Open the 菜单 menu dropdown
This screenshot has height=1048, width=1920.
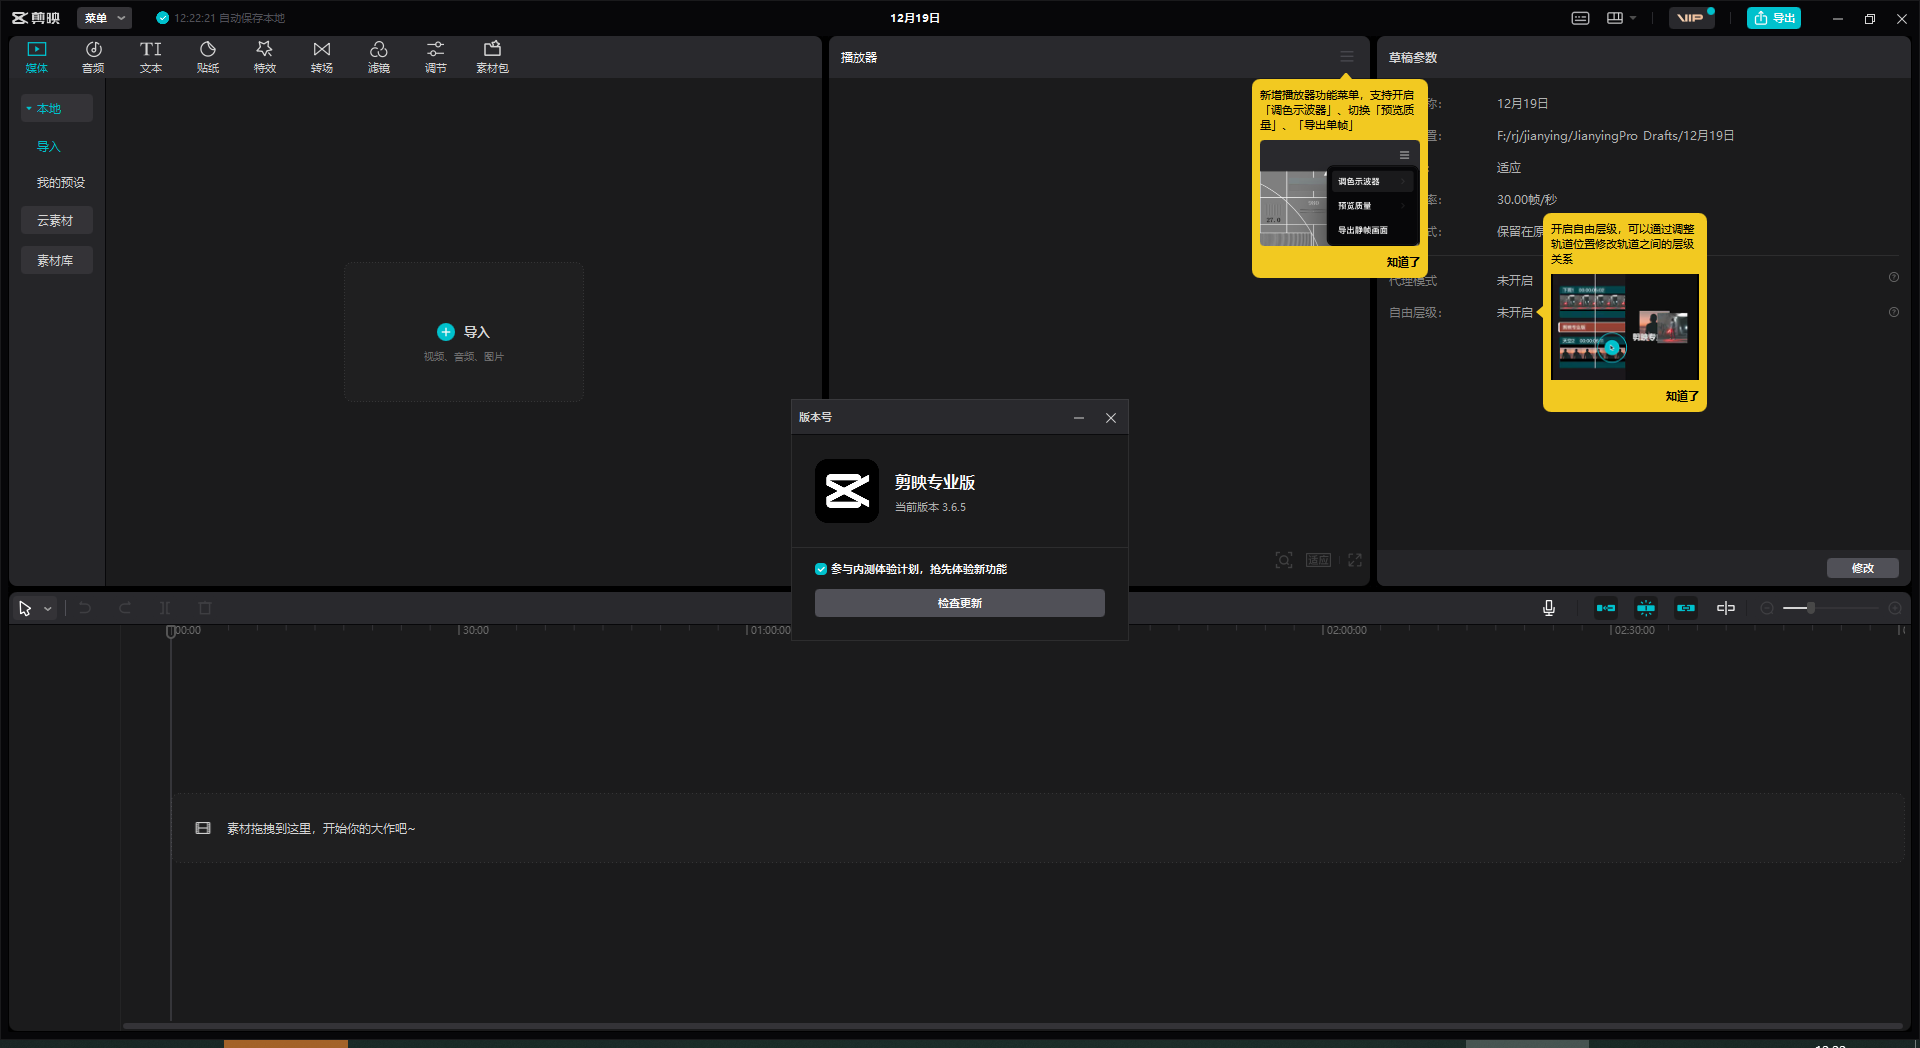(x=104, y=18)
